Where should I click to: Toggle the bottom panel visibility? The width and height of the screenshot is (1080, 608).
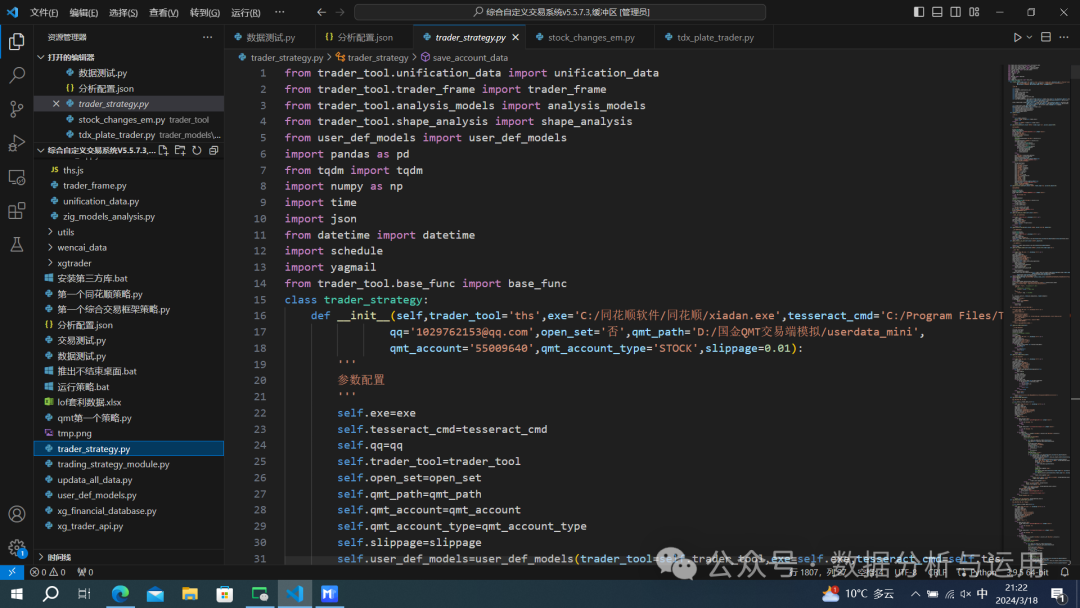point(937,12)
